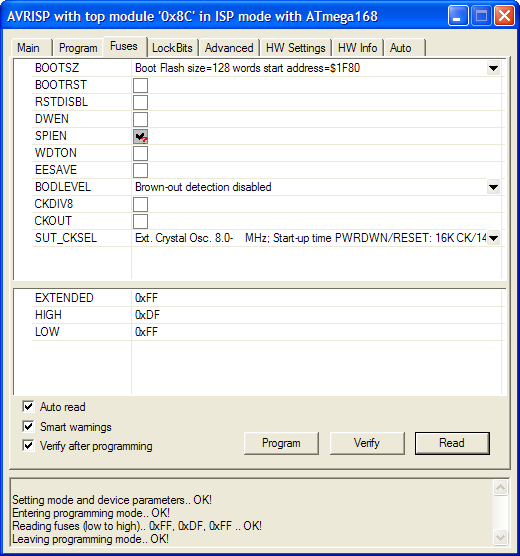Open the BODLEVEL dropdown arrow

[x=493, y=187]
